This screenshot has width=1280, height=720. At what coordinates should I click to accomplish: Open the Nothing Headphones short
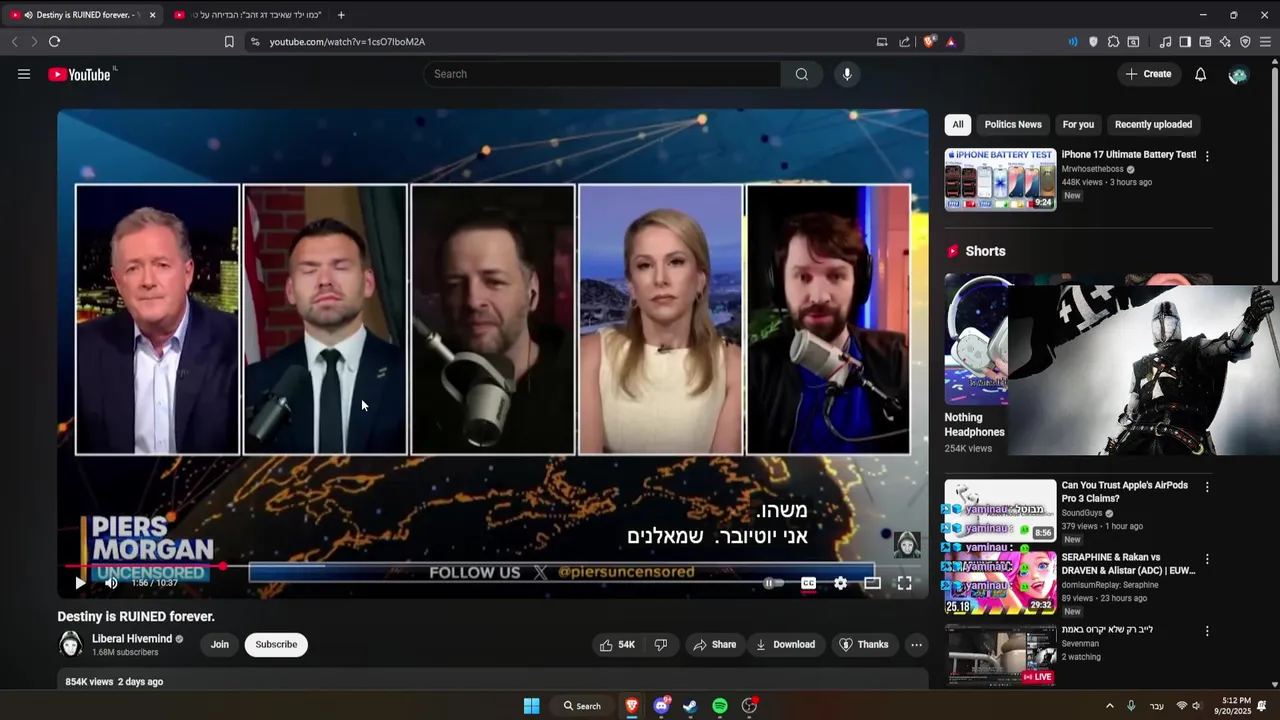click(976, 339)
